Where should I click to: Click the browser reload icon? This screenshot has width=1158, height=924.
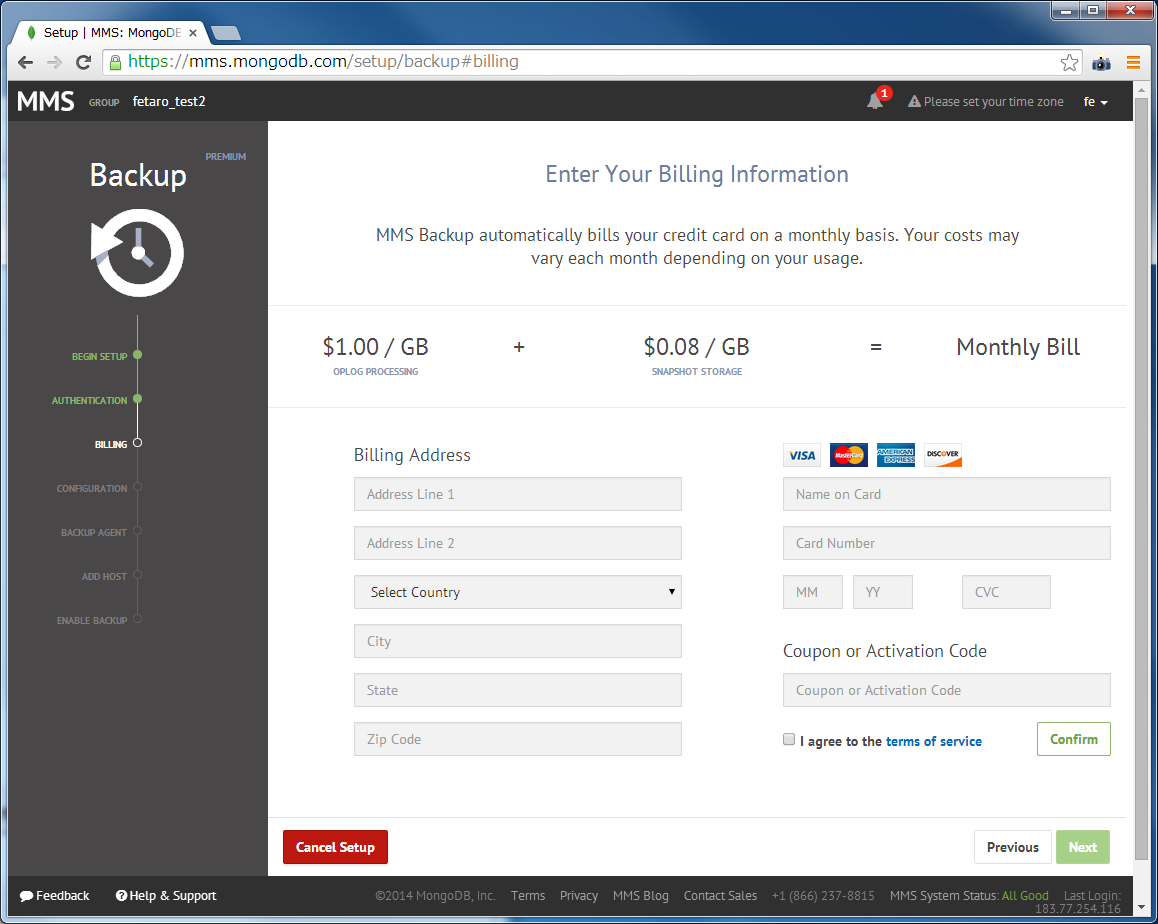(x=84, y=62)
